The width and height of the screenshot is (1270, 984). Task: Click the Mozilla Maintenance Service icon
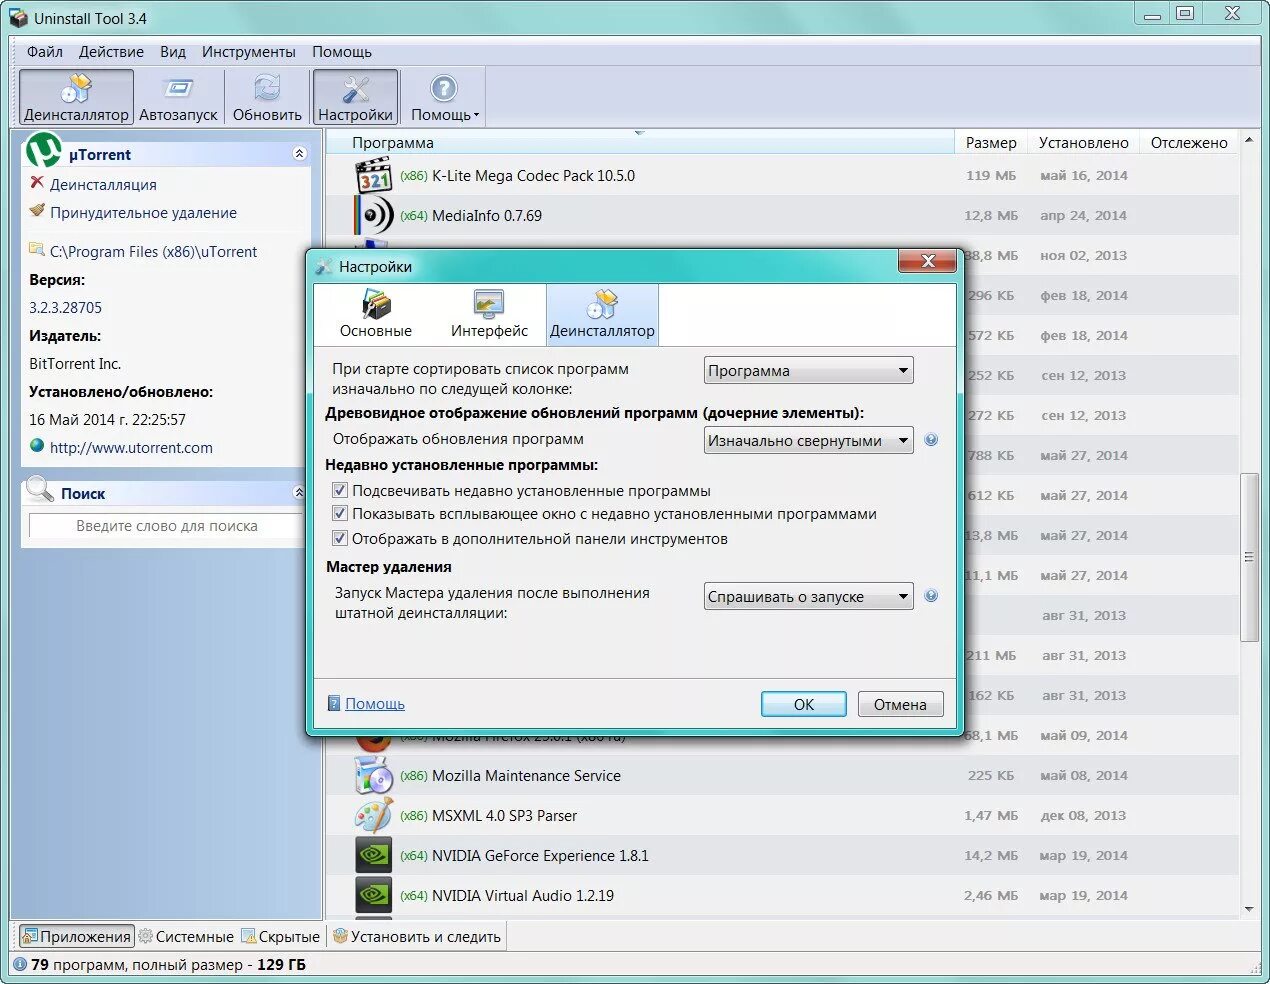point(373,775)
